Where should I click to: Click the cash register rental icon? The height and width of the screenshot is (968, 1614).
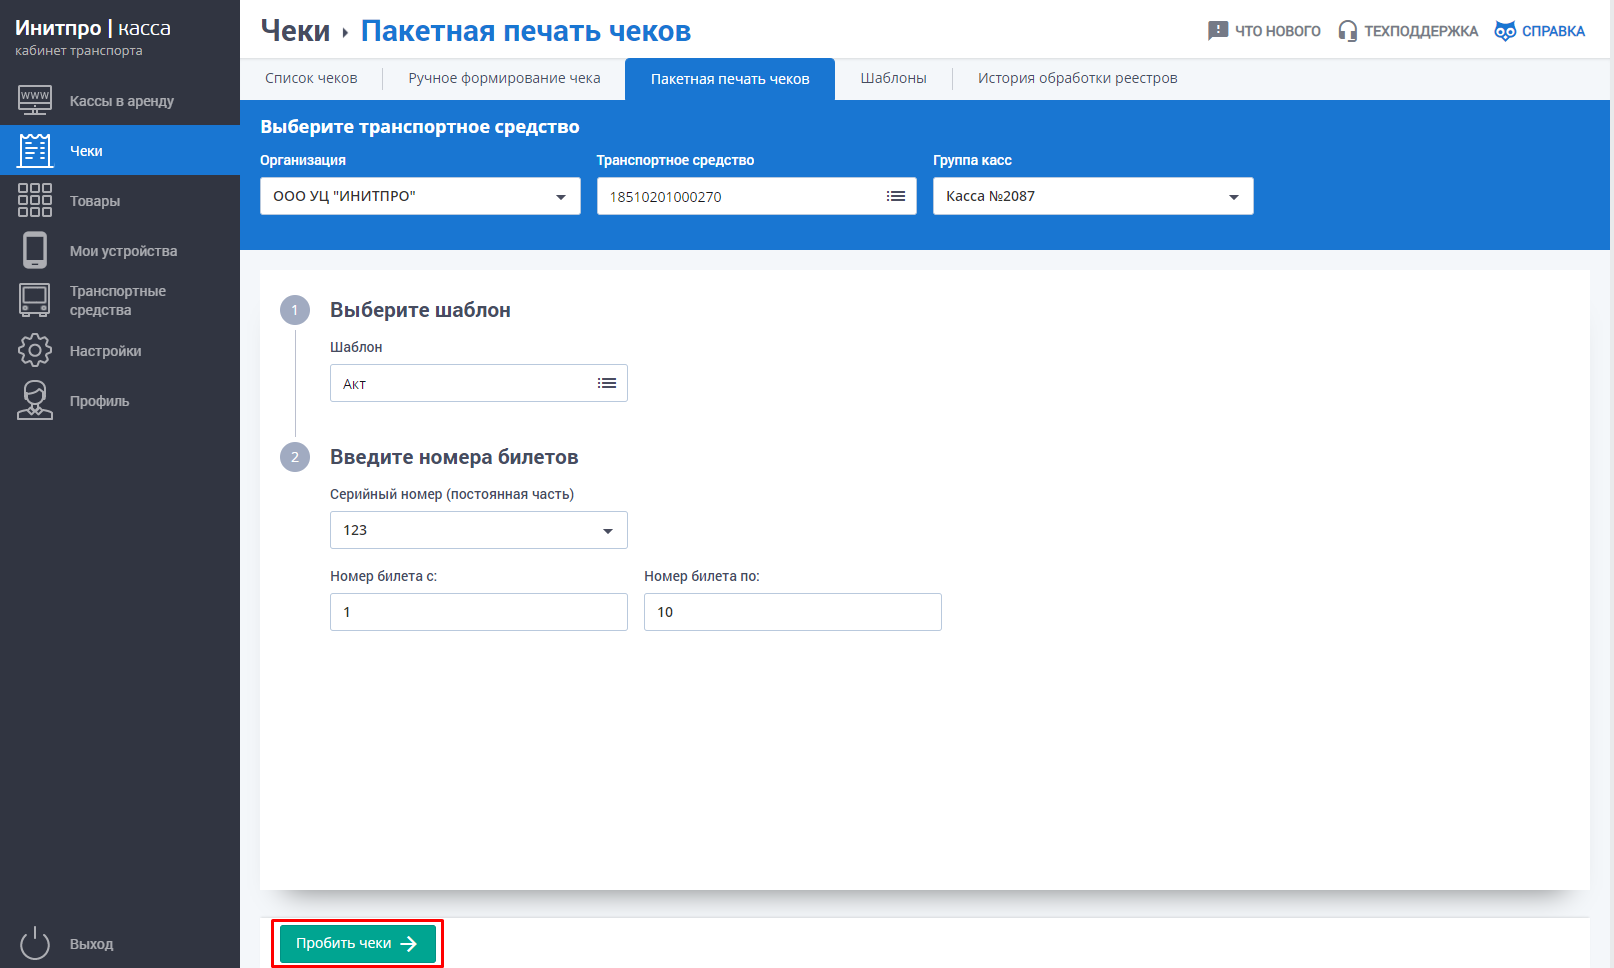click(35, 100)
